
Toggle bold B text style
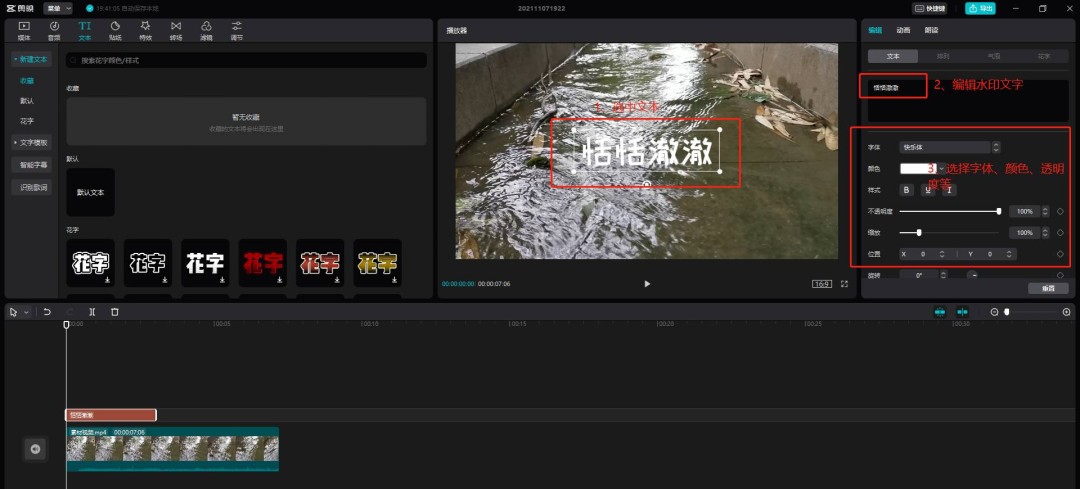pos(907,190)
